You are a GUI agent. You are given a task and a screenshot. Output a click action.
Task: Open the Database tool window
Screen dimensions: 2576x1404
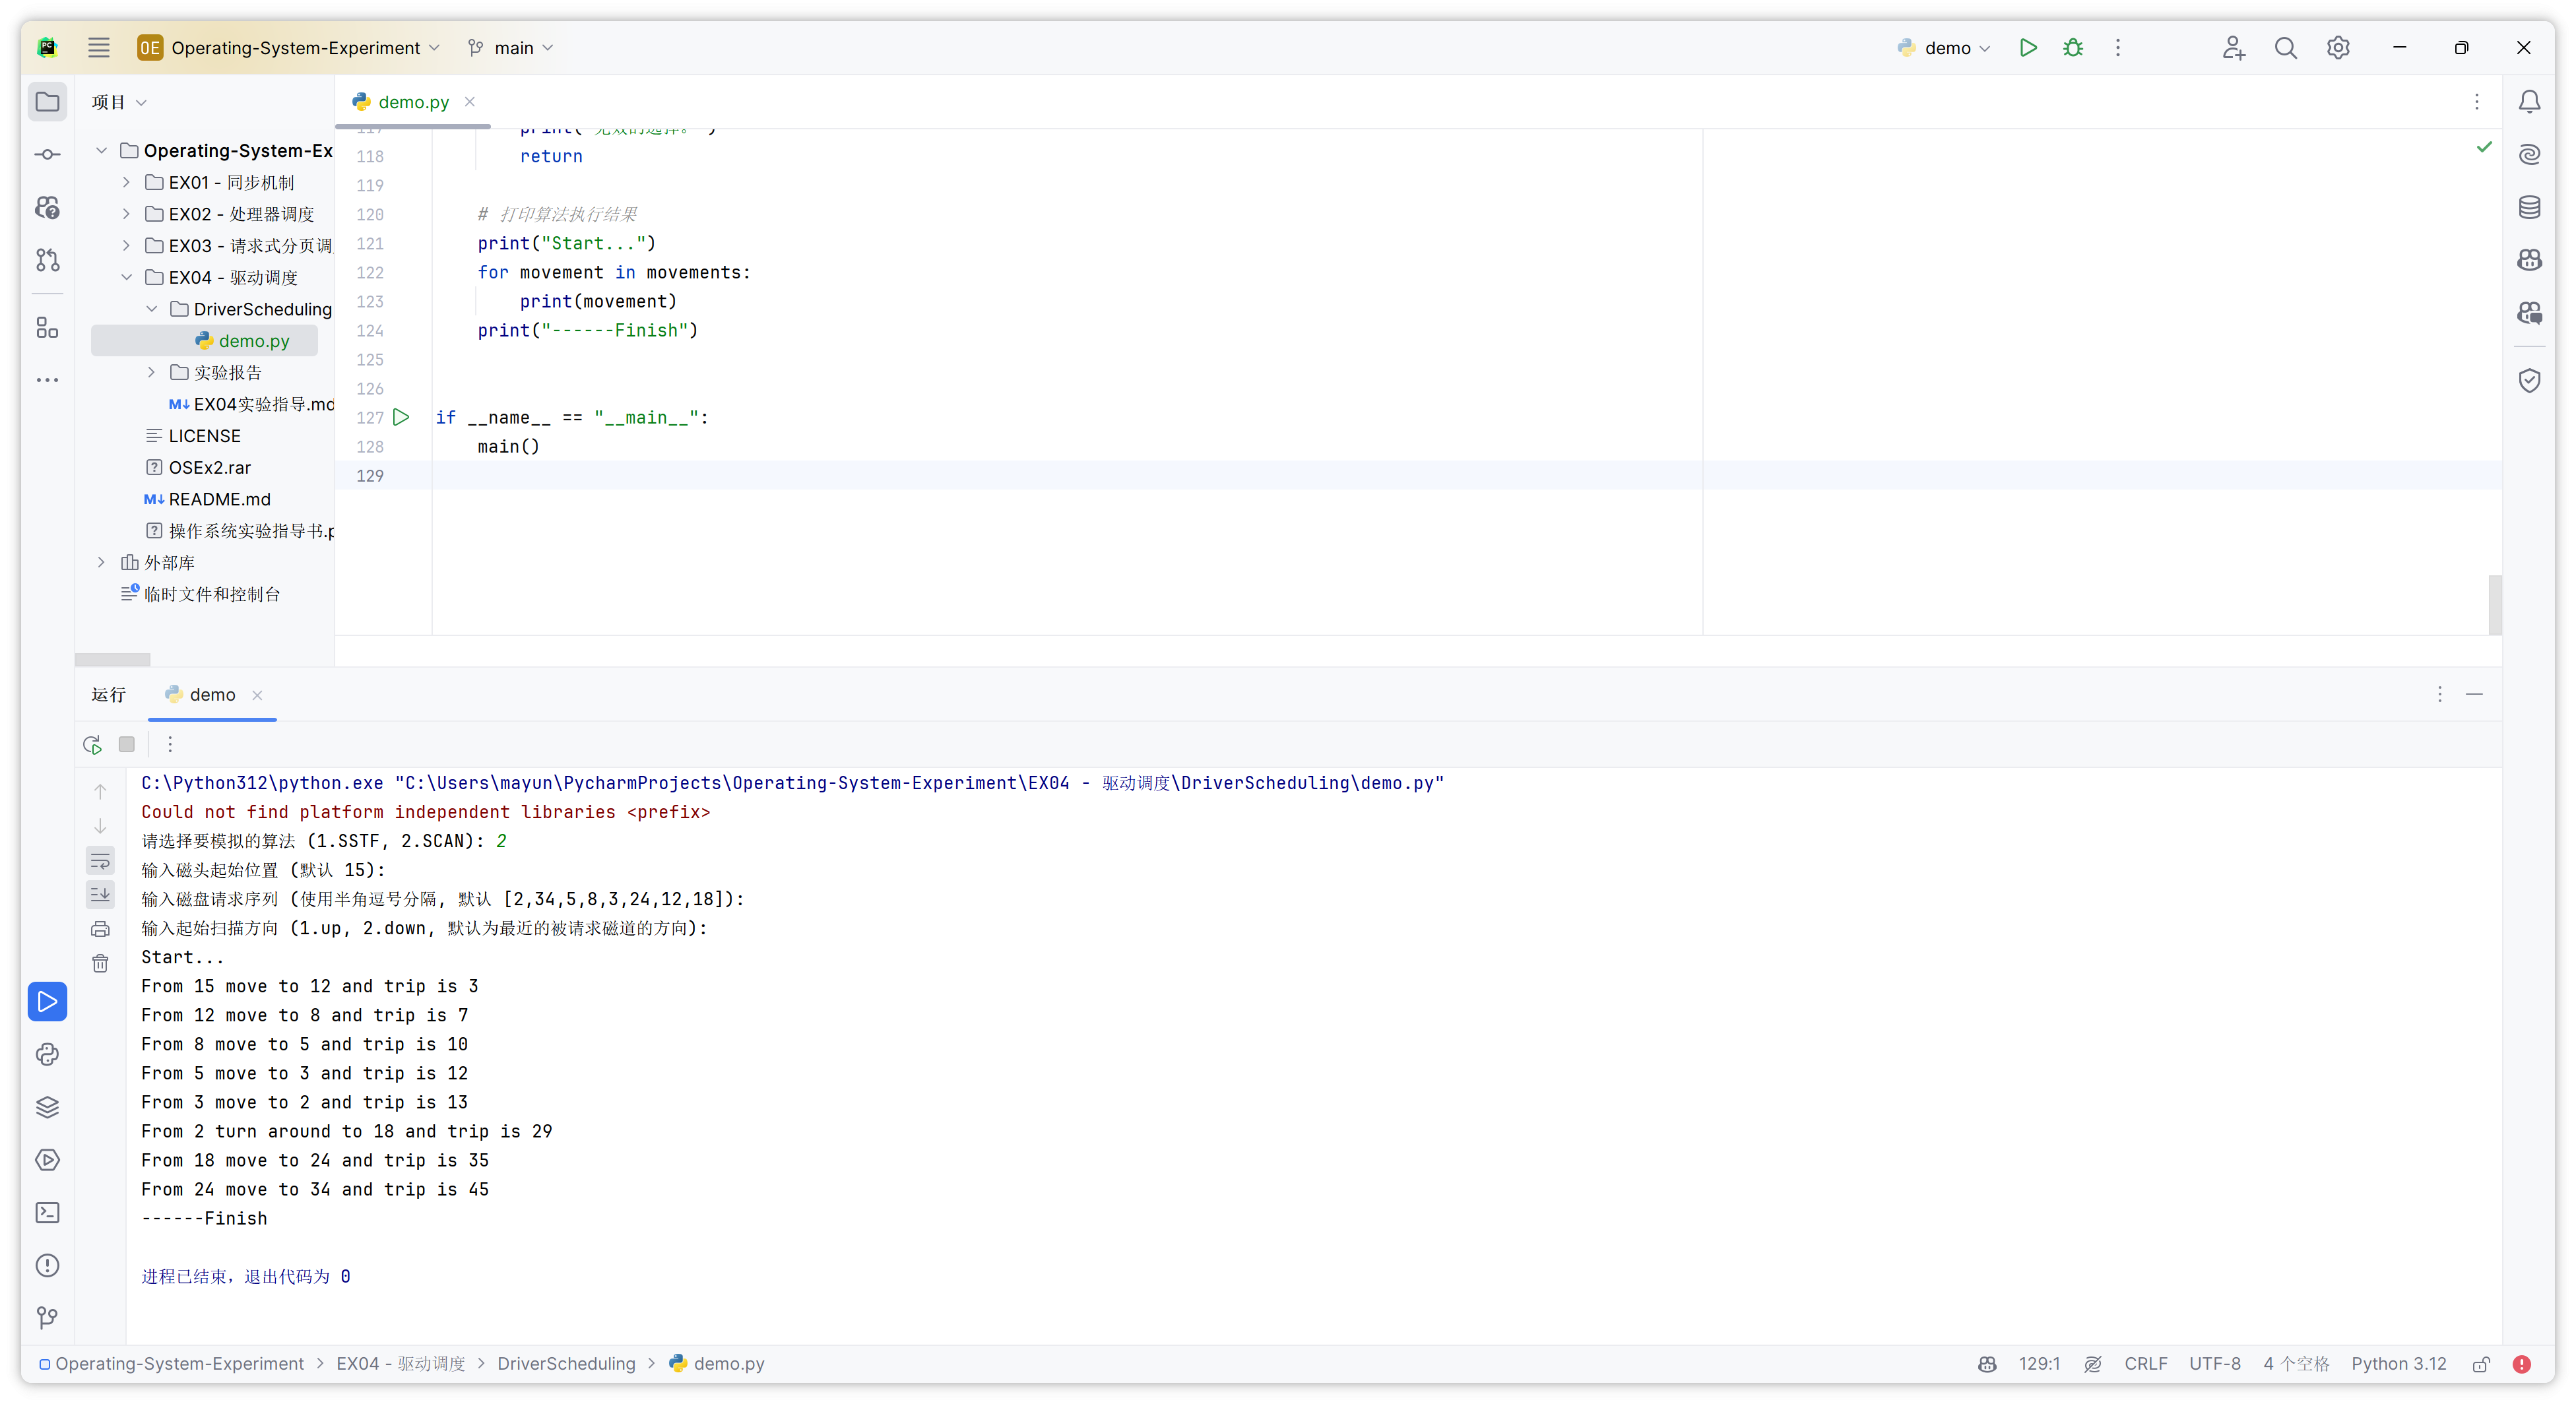point(2529,207)
